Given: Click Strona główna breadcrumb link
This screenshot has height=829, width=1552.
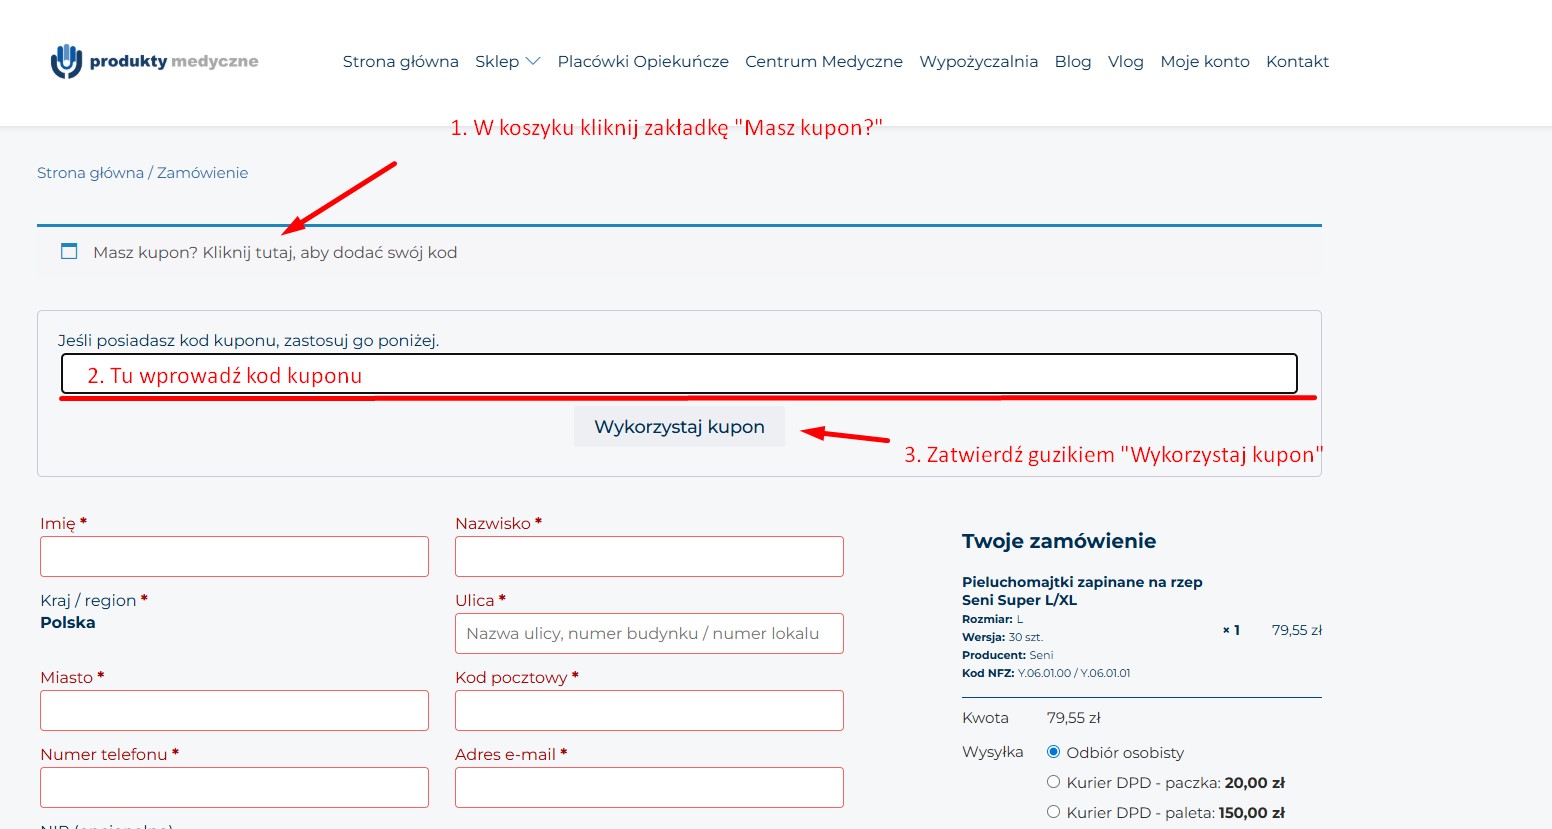Looking at the screenshot, I should coord(90,173).
